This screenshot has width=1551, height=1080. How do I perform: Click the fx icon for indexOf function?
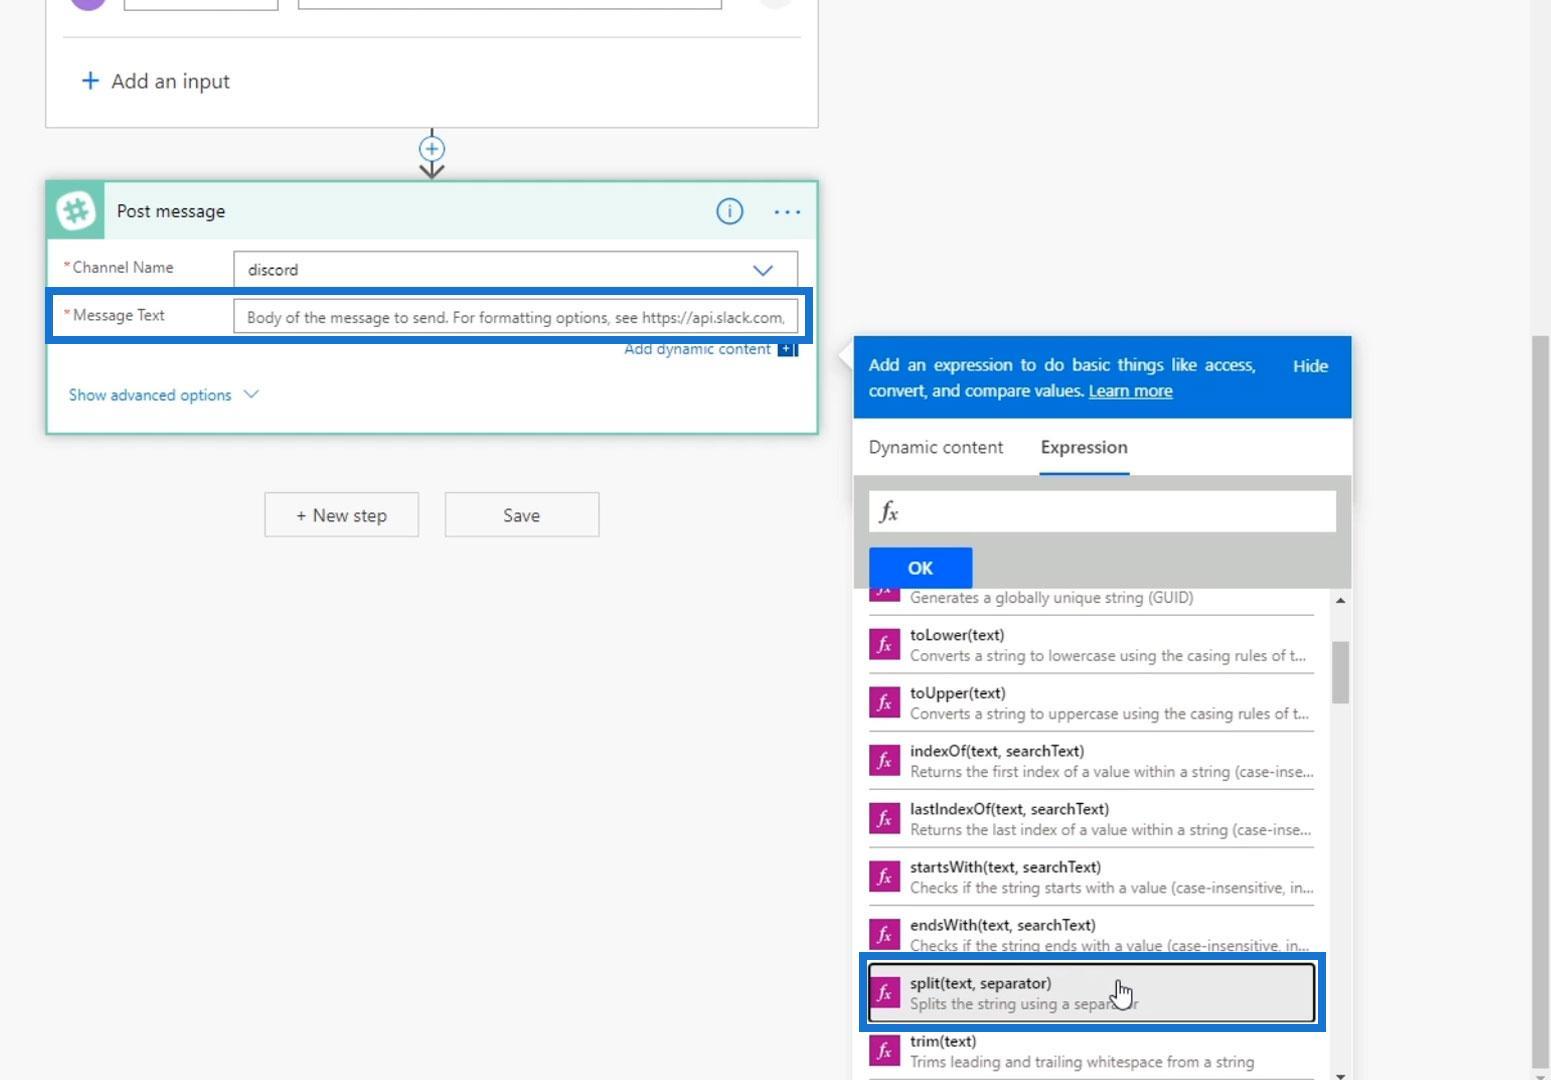pos(884,761)
